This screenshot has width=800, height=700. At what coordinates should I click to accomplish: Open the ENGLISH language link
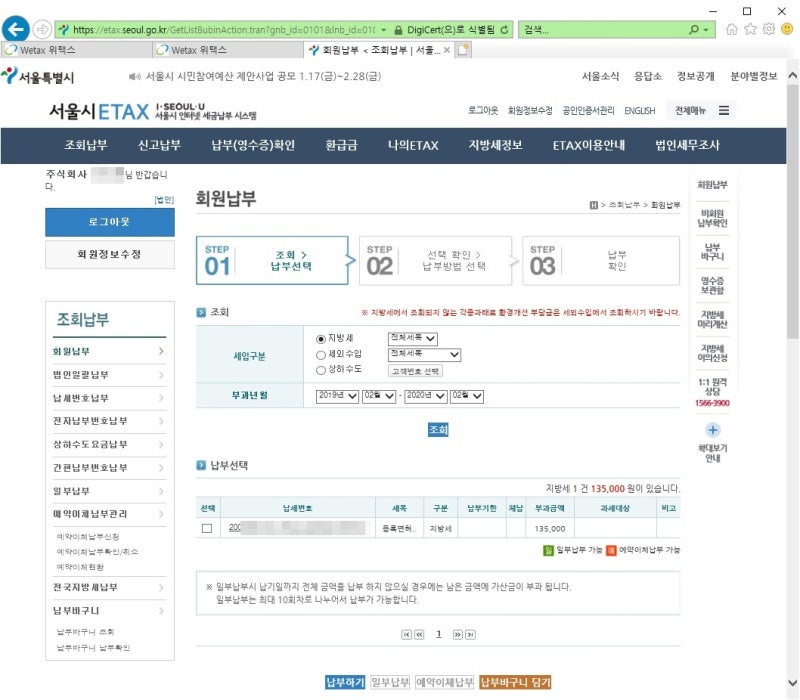tap(639, 111)
